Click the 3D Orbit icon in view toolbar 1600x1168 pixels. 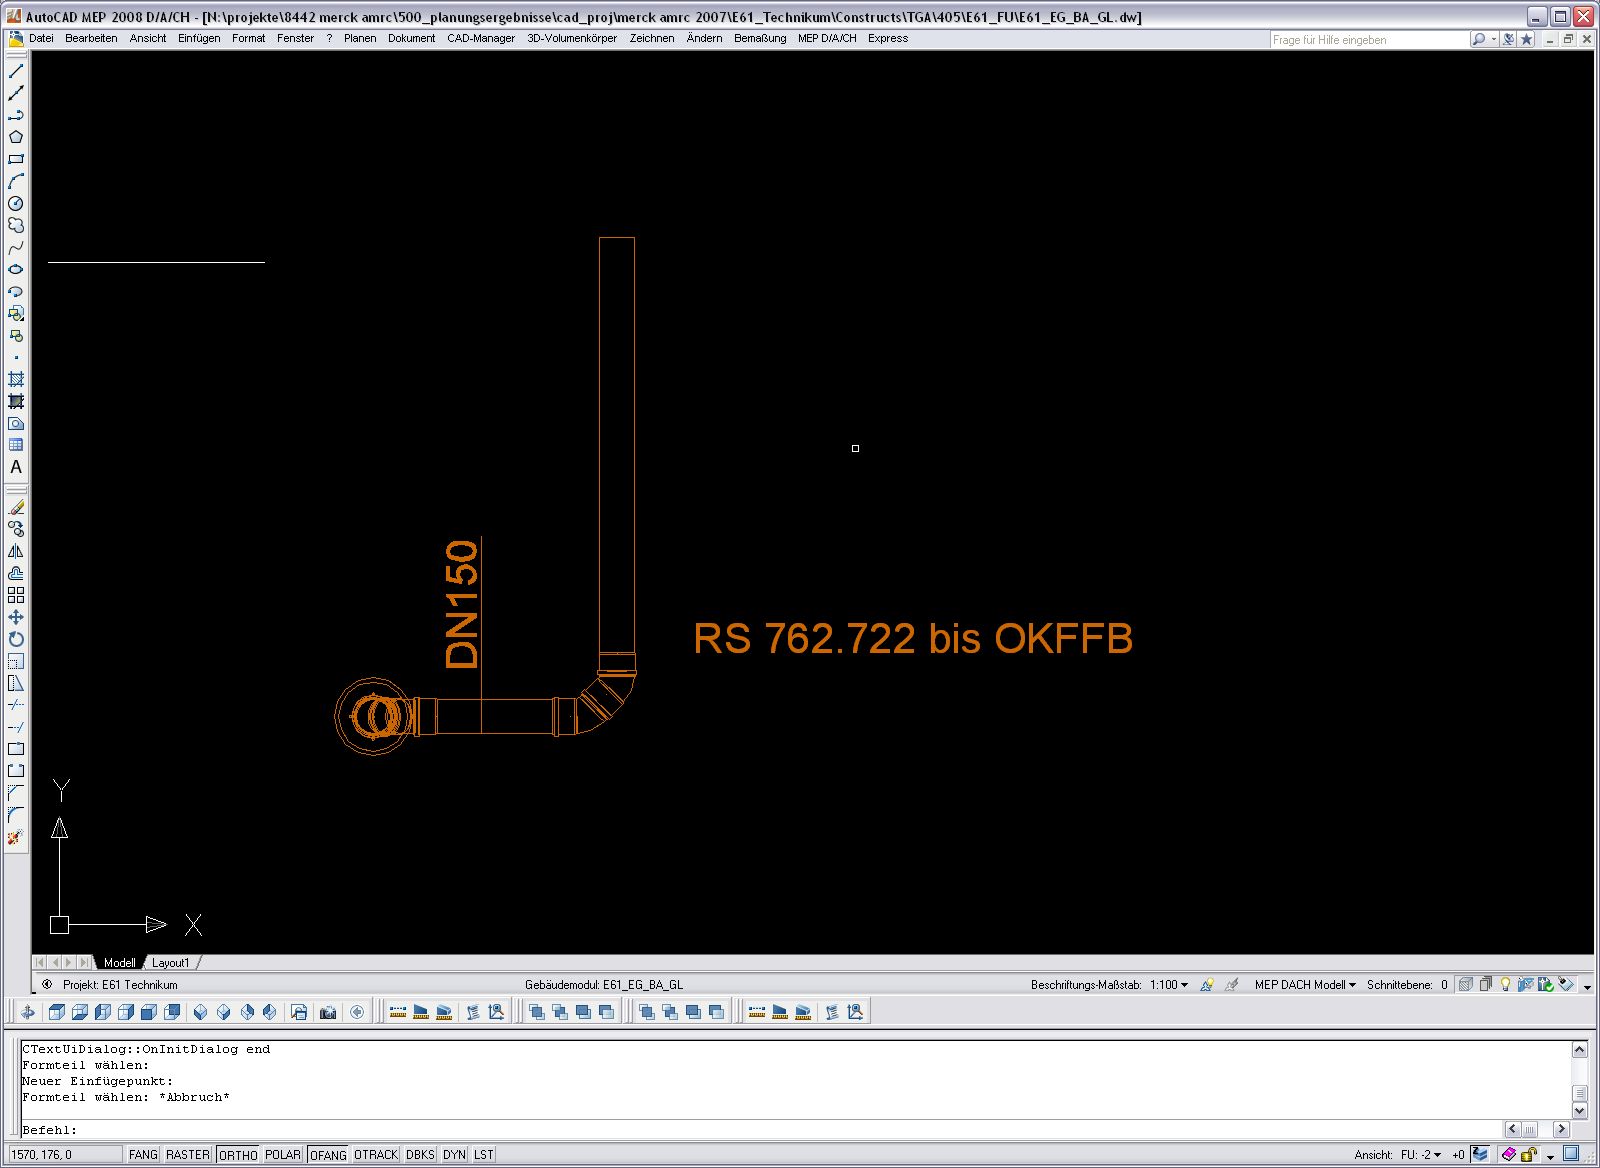coord(28,1012)
